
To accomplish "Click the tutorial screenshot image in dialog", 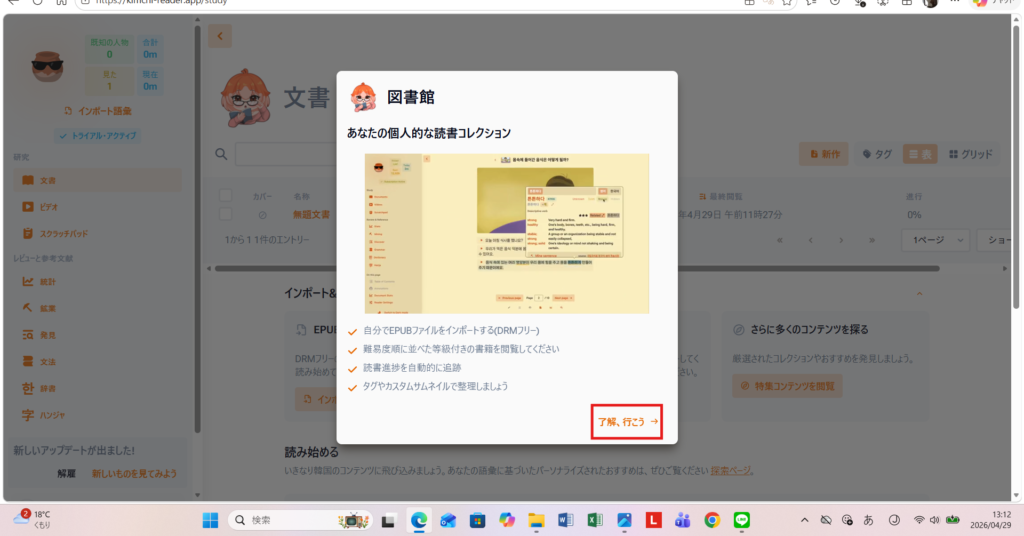I will click(x=507, y=234).
